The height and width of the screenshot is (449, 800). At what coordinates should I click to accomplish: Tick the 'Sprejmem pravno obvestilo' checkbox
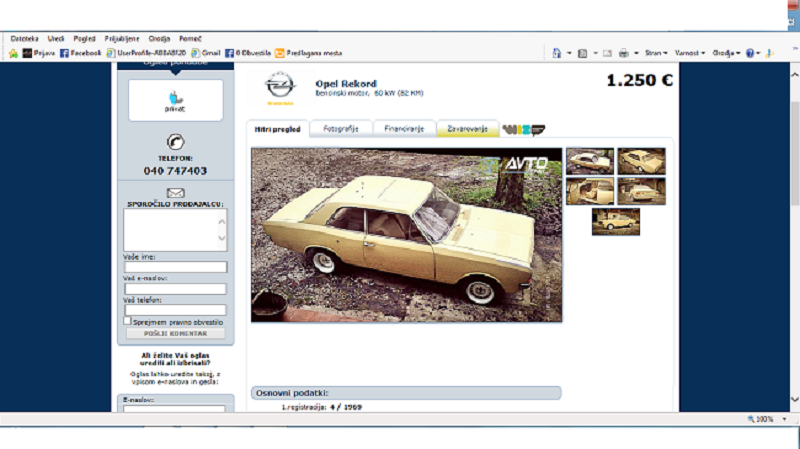click(x=127, y=321)
